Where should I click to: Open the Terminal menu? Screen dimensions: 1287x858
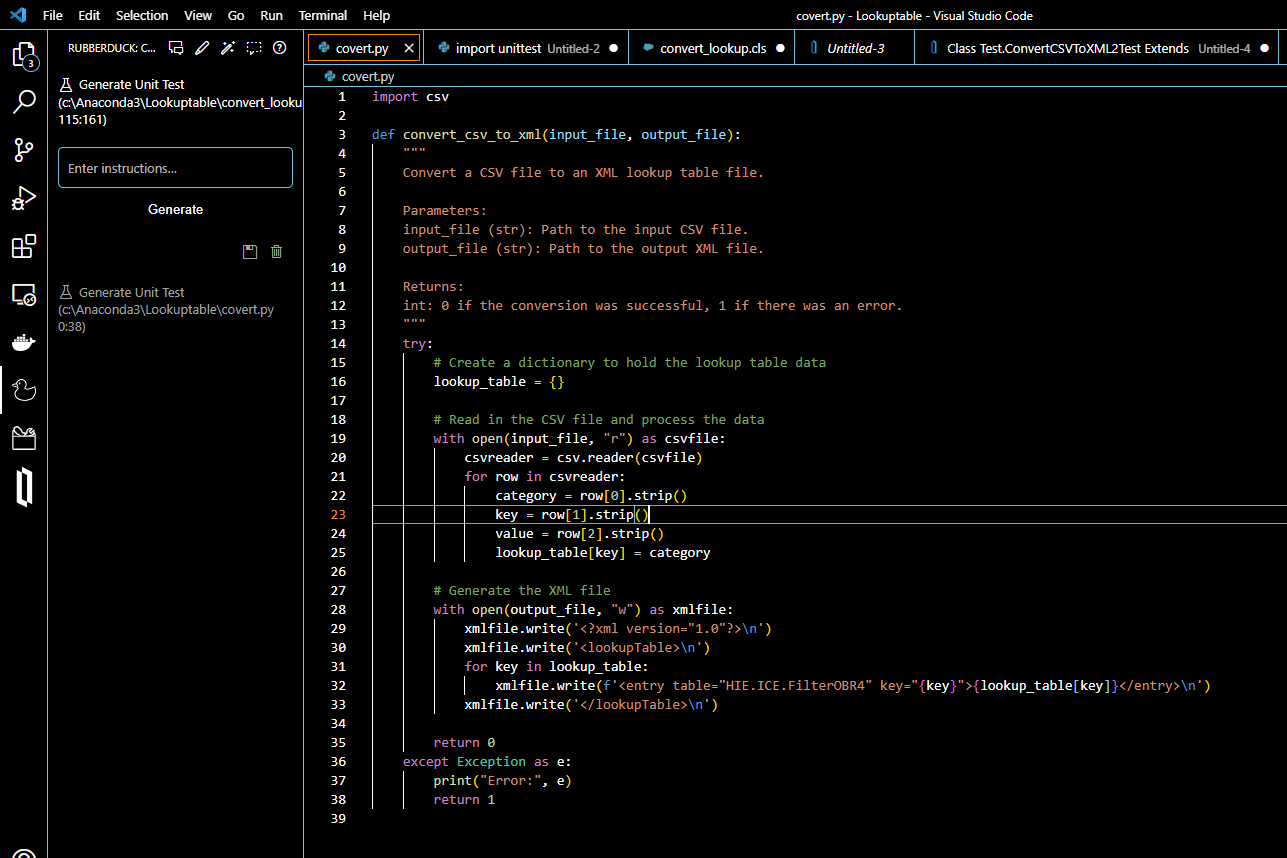(323, 15)
